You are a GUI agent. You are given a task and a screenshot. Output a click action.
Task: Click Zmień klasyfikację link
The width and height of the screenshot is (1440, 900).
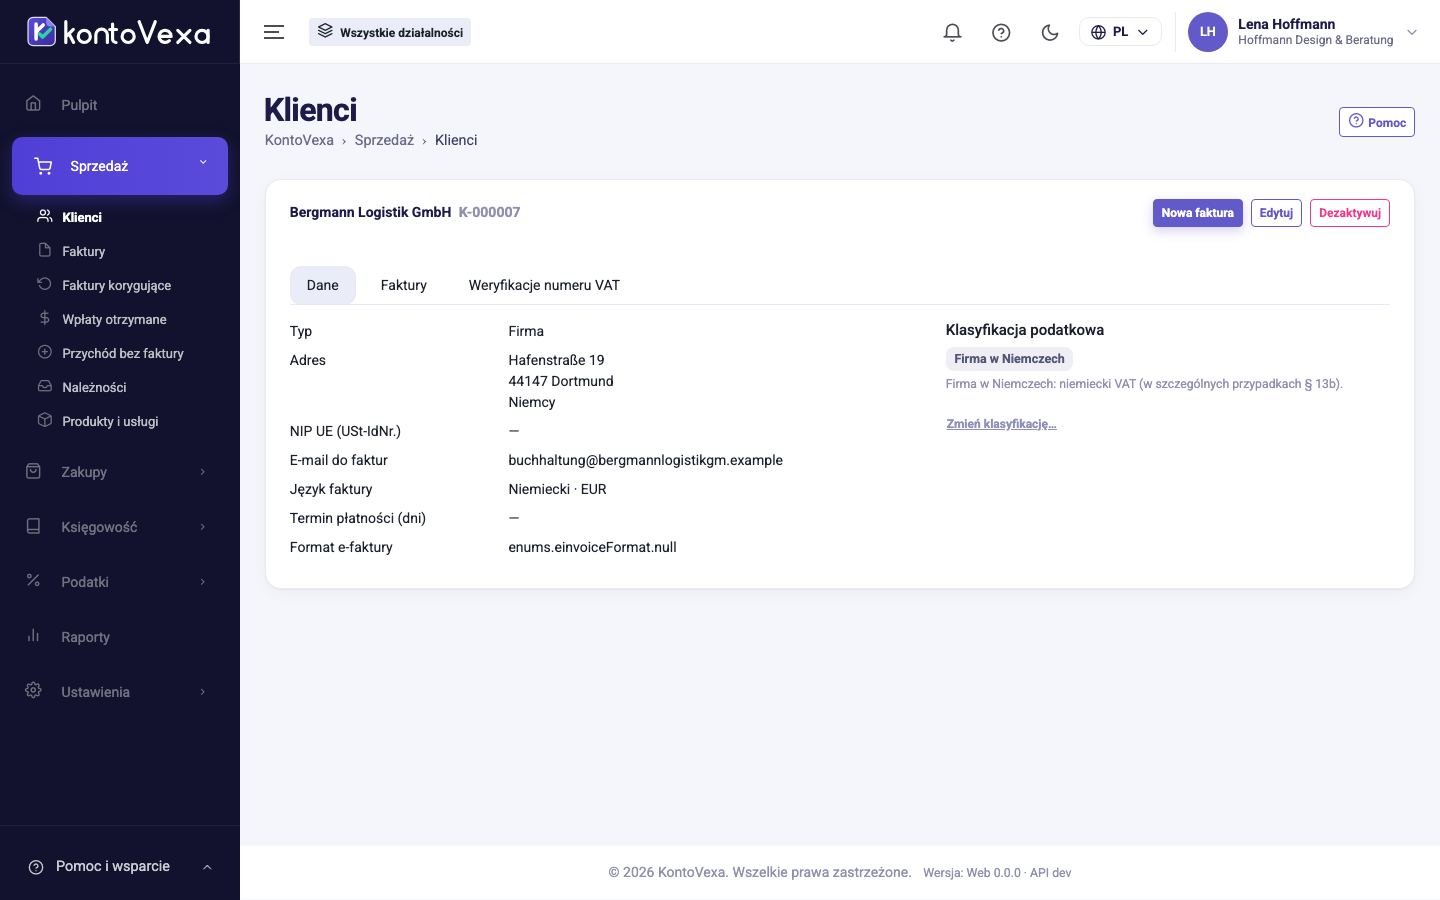1001,424
